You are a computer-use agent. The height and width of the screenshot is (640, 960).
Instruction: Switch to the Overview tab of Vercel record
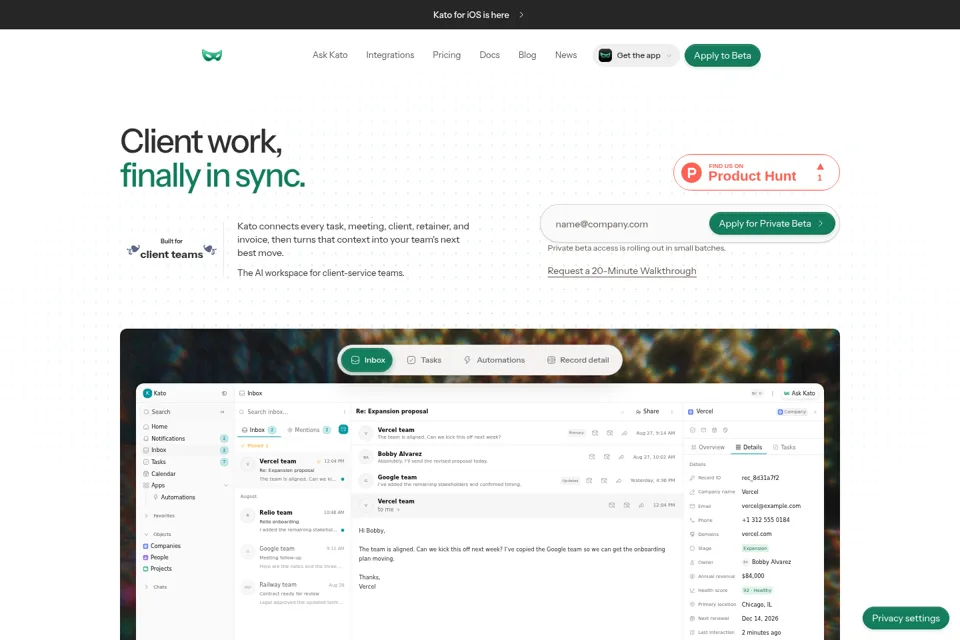click(x=708, y=447)
